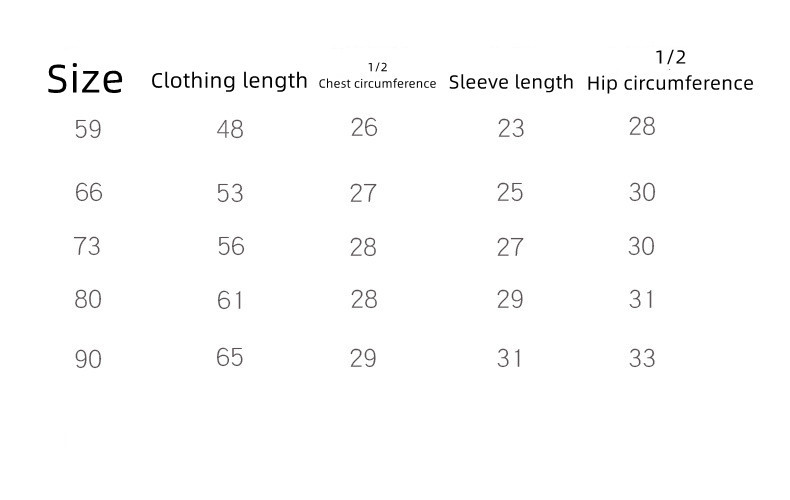The width and height of the screenshot is (790, 500).
Task: Click size 80 in the Size column
Action: coord(88,299)
